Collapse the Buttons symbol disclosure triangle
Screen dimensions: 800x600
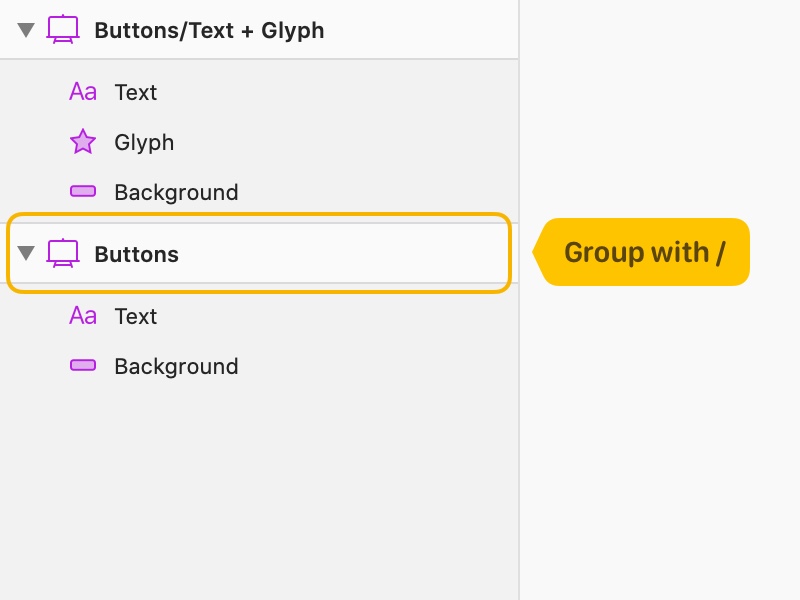[x=26, y=253]
